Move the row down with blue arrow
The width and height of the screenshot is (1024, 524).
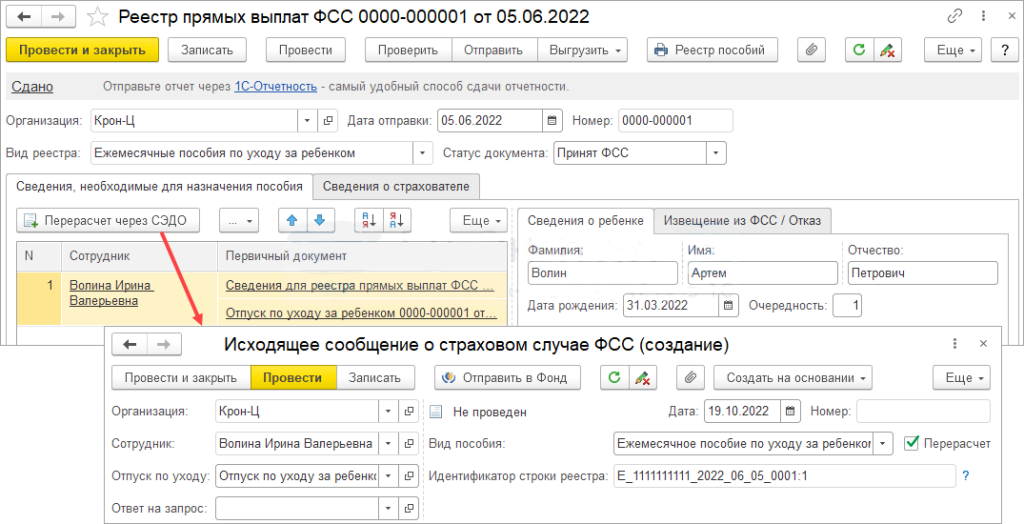pos(319,220)
